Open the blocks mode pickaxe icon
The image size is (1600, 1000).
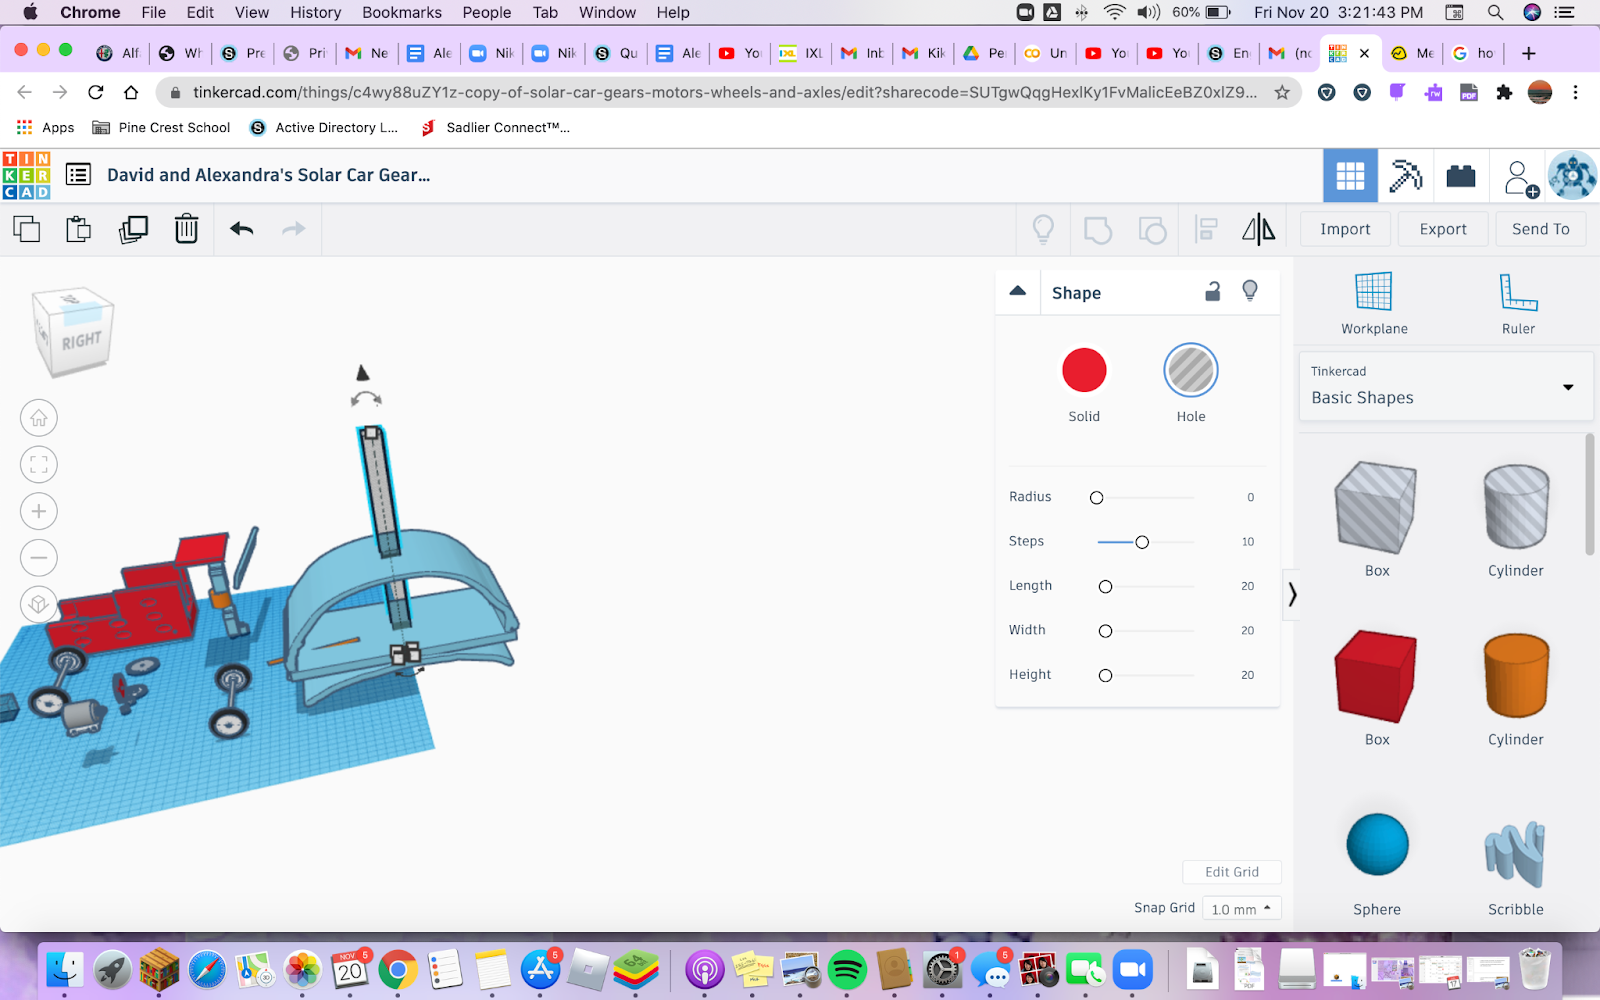click(x=1405, y=177)
